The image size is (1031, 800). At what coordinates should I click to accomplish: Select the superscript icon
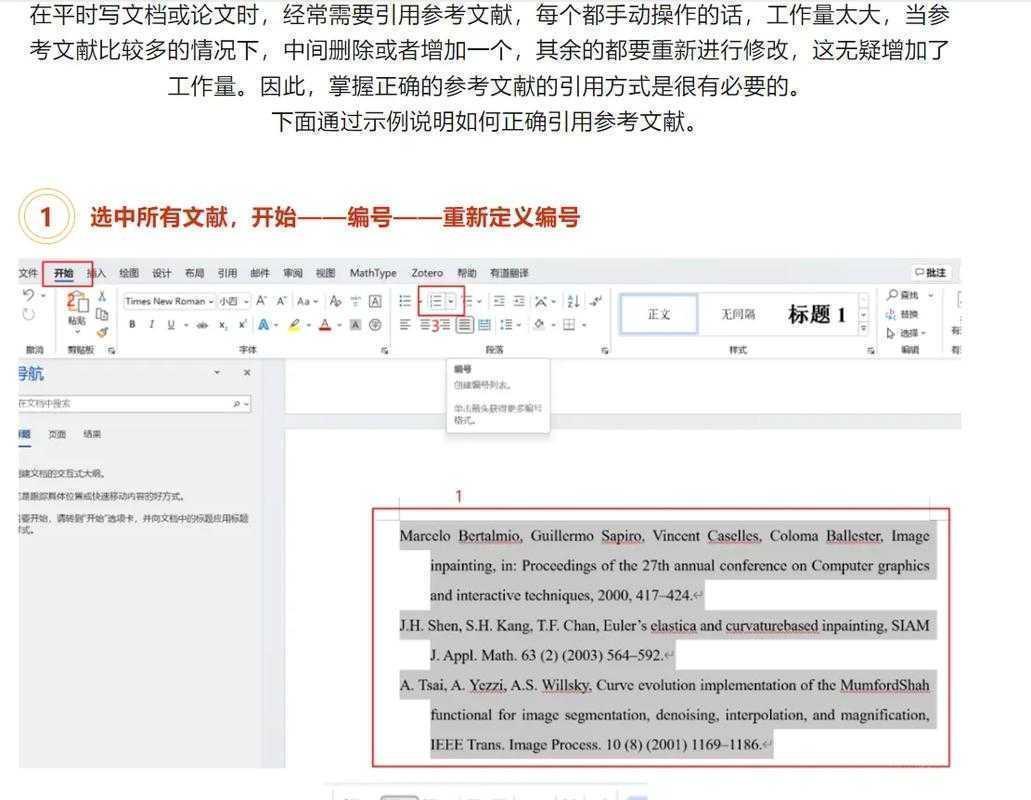pyautogui.click(x=241, y=323)
